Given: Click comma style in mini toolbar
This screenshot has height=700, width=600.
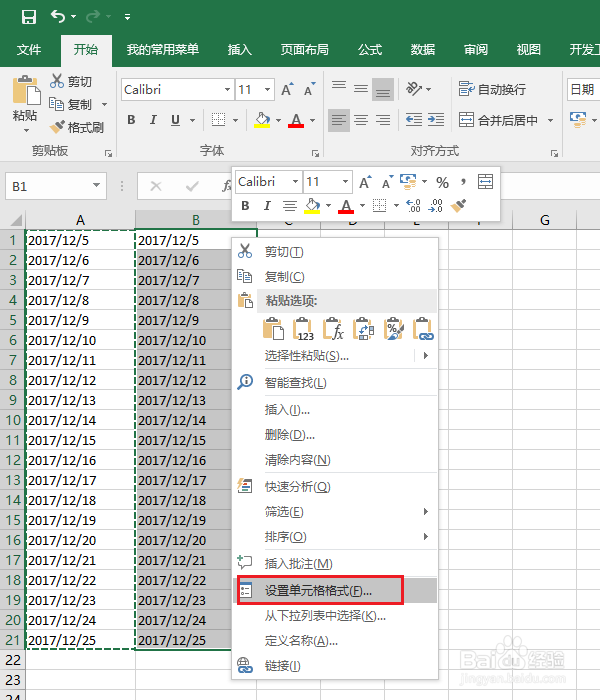Looking at the screenshot, I should pos(463,182).
